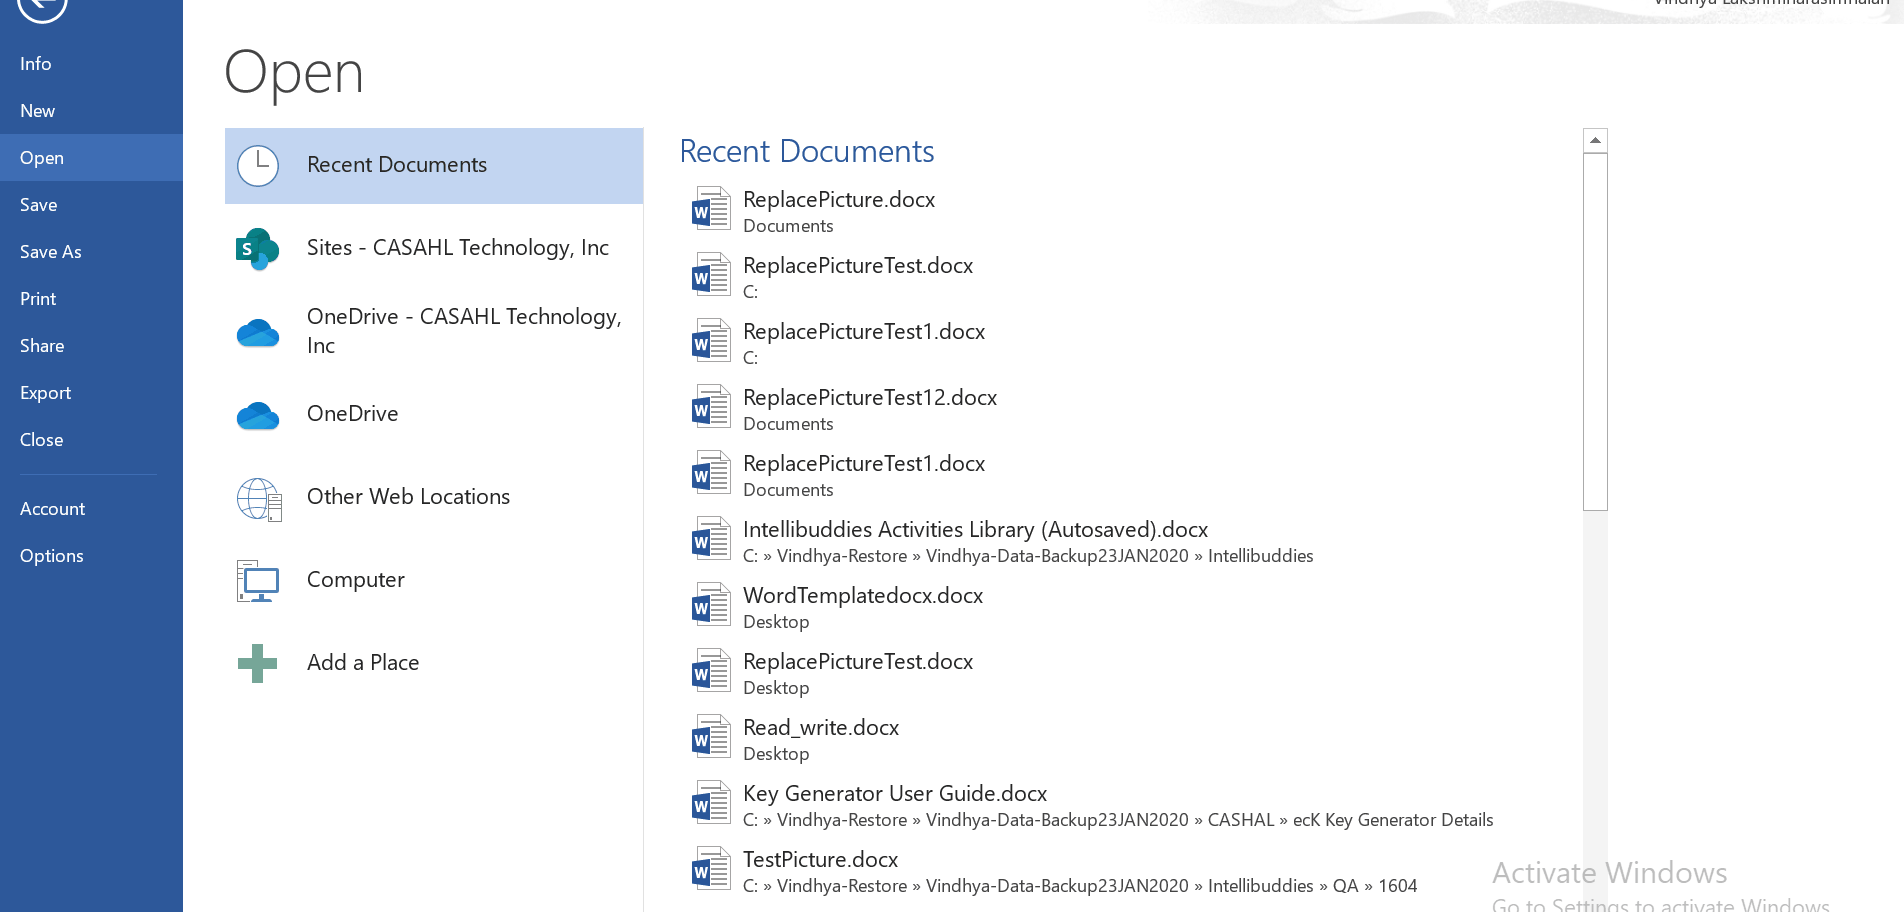Open the Info backstage menu

(35, 63)
